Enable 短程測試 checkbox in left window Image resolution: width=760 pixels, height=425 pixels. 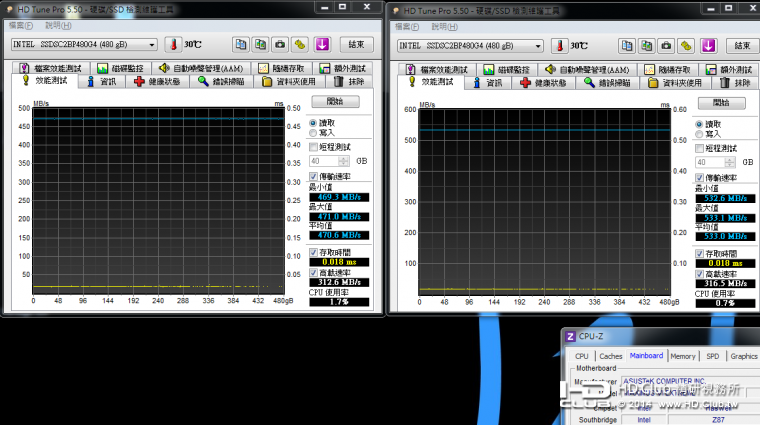coord(314,147)
